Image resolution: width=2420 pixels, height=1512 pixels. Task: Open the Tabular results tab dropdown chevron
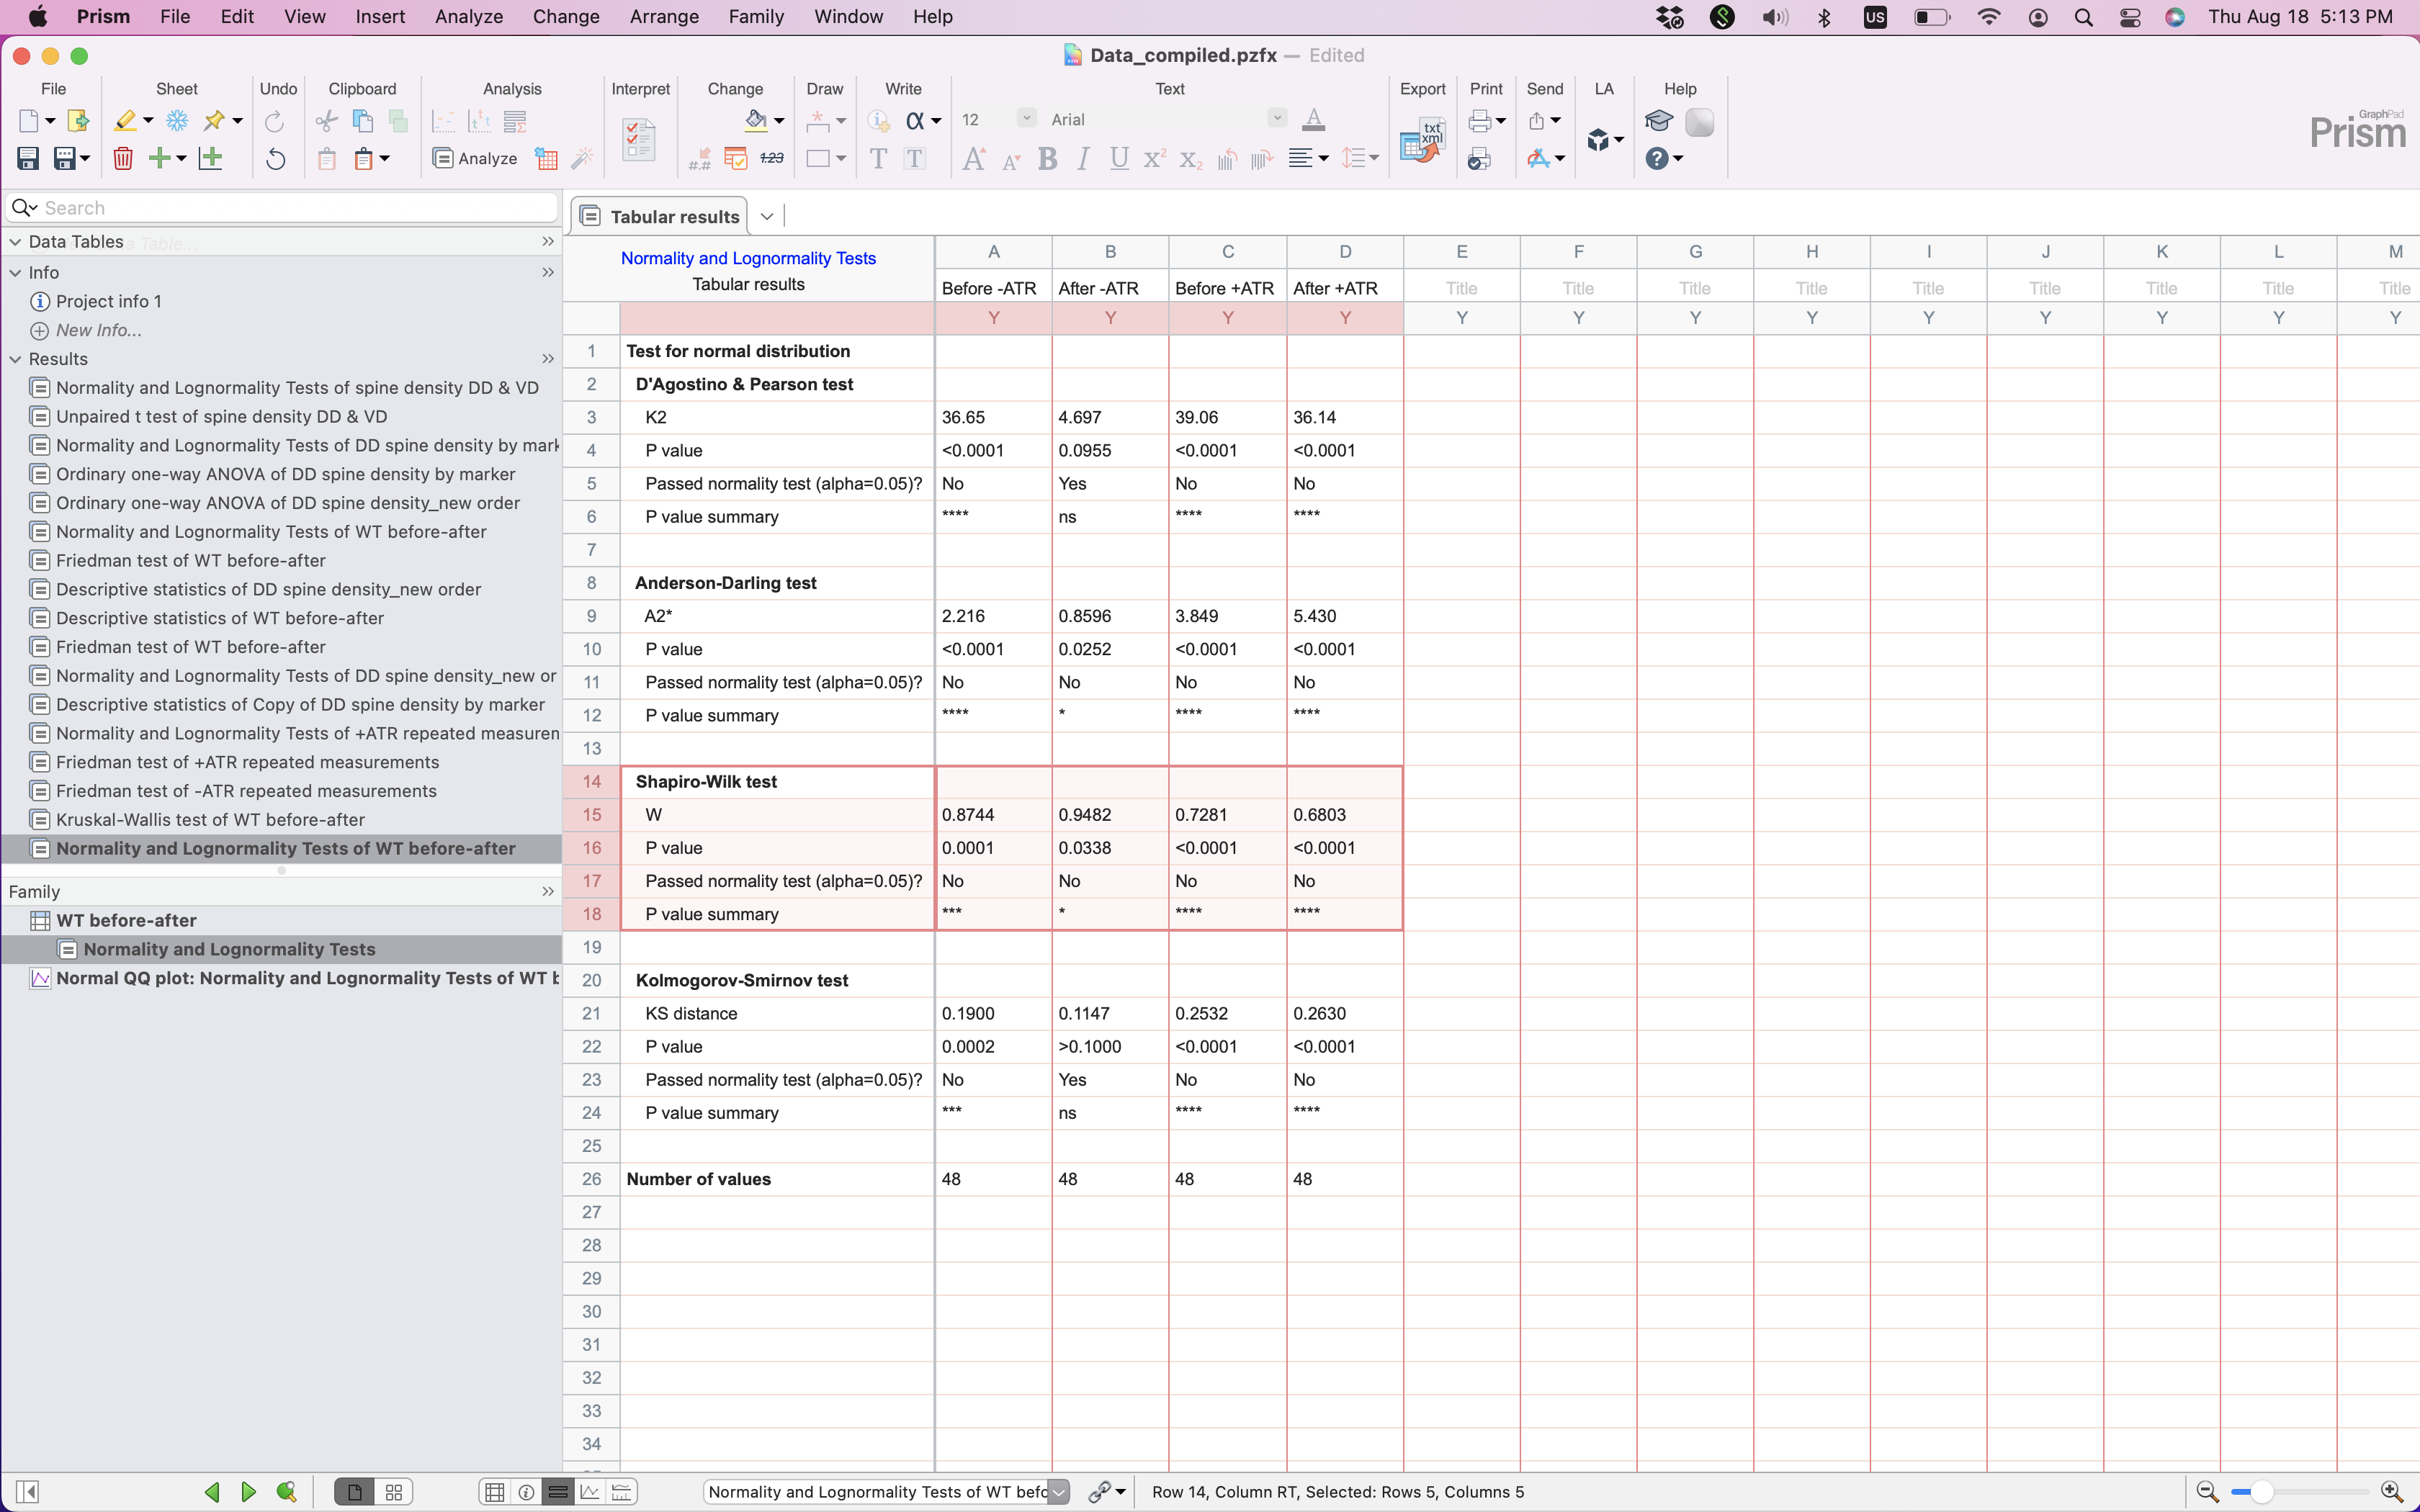767,216
